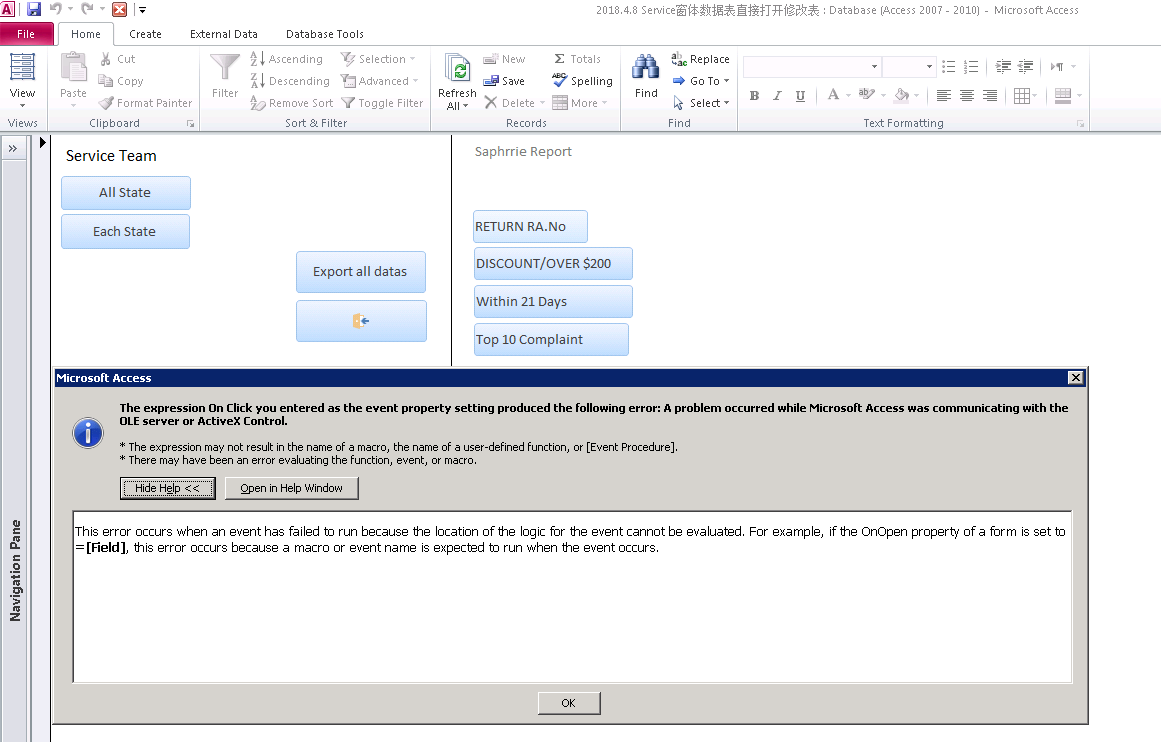Click the Each State button
1161x742 pixels.
tap(125, 232)
